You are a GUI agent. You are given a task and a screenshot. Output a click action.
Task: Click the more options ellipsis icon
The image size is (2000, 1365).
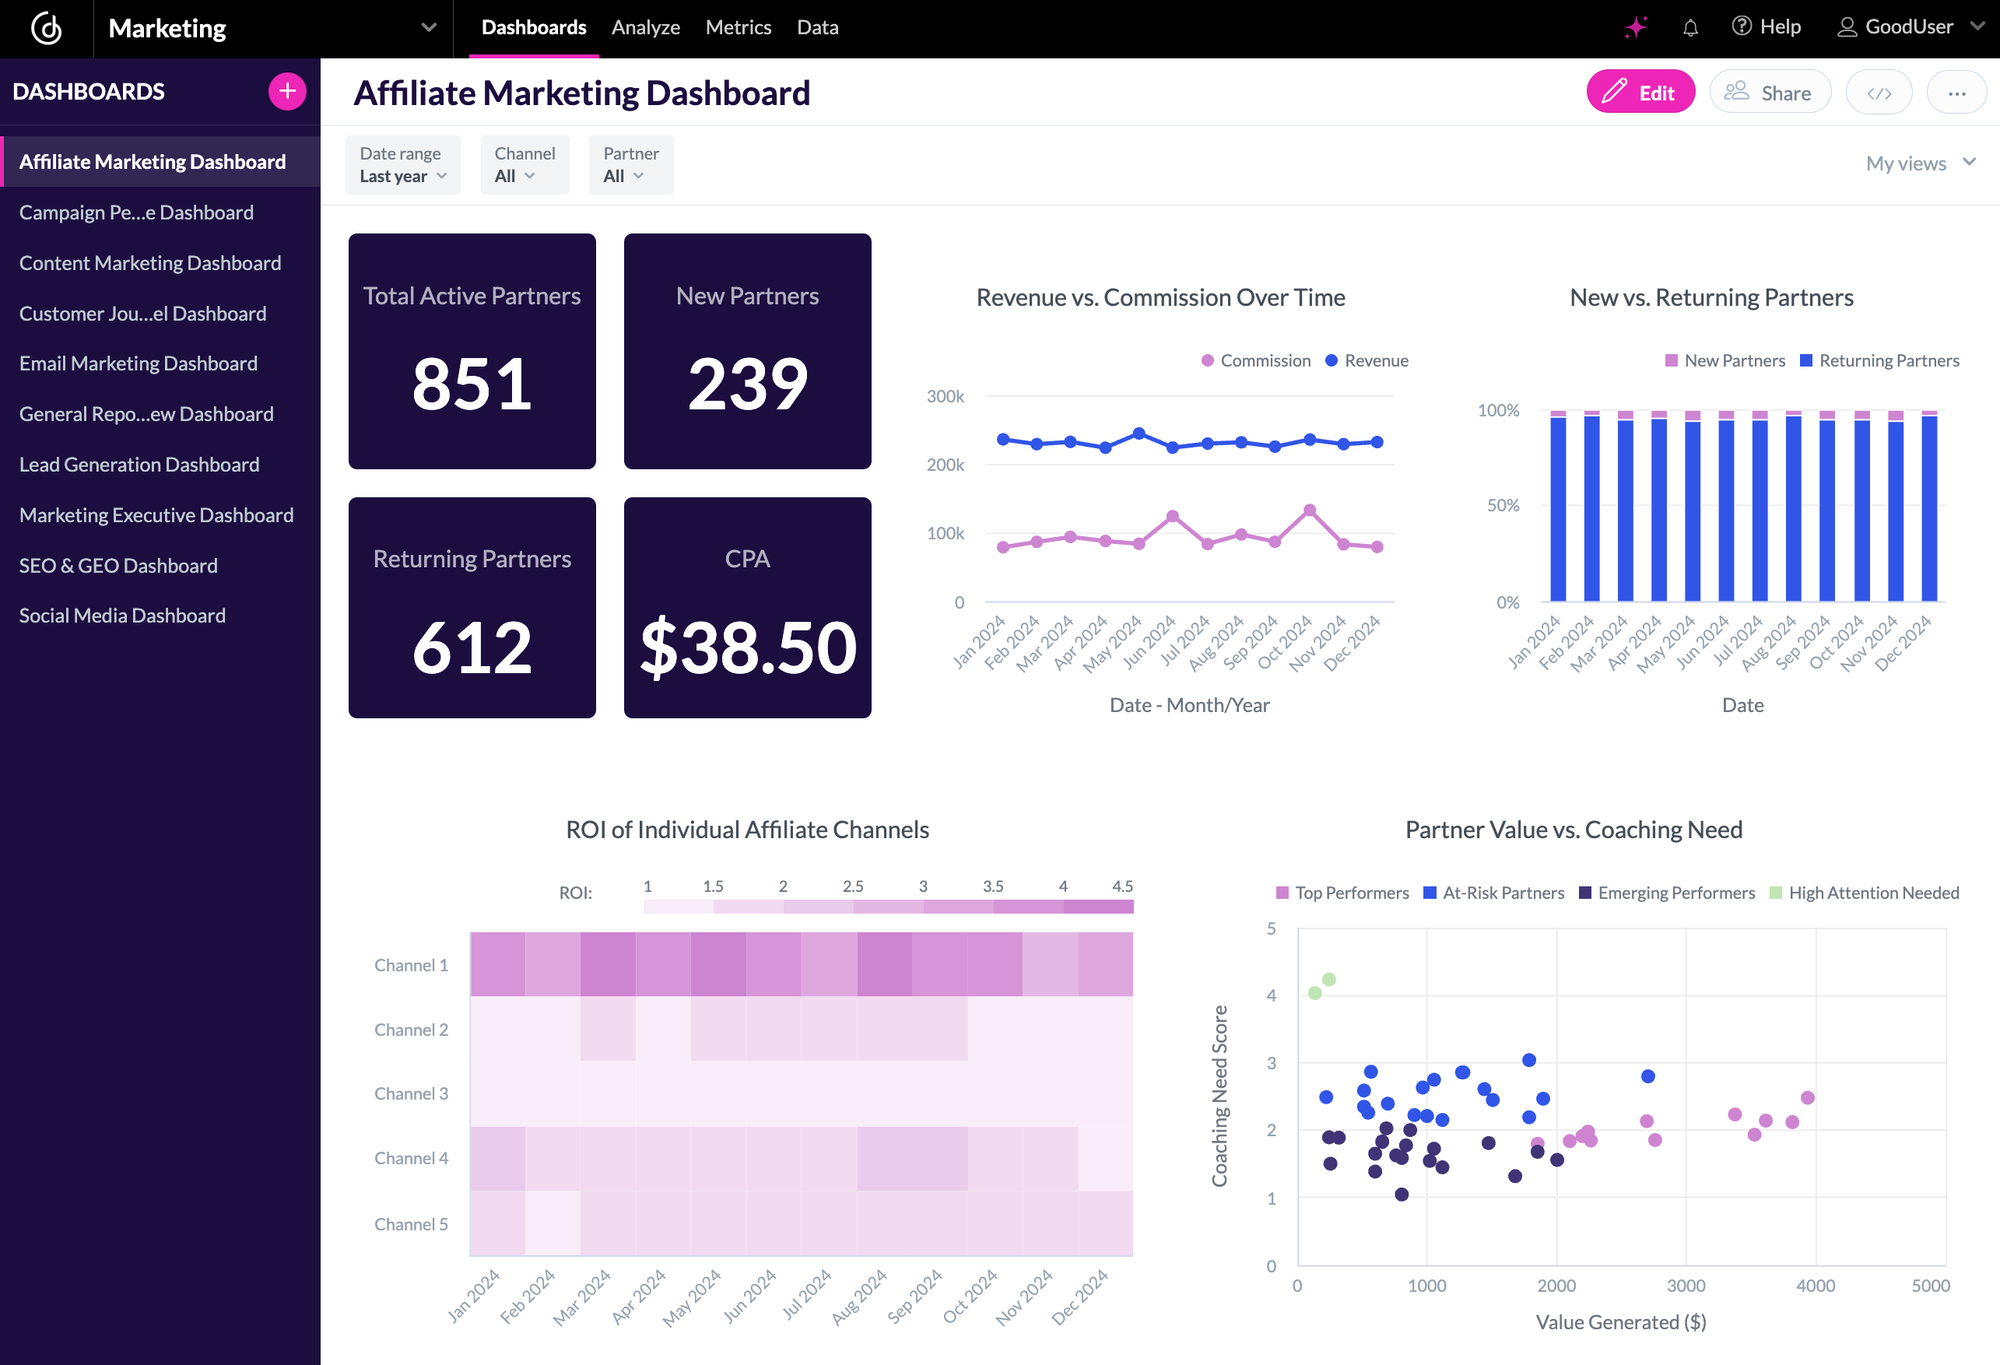pyautogui.click(x=1957, y=92)
